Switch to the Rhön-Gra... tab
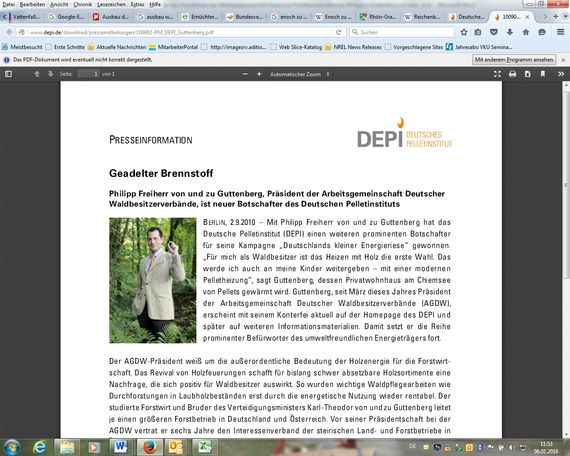Image resolution: width=570 pixels, height=456 pixels. tap(378, 17)
